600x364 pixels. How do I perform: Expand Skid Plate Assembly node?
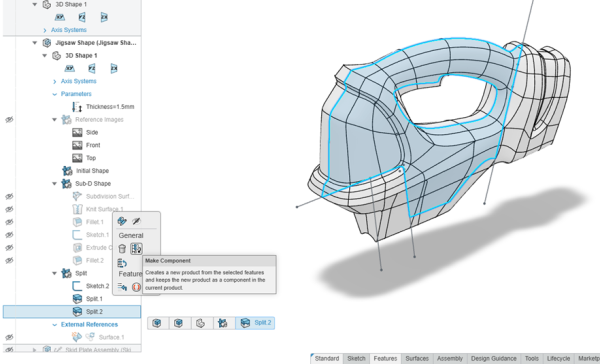click(34, 349)
